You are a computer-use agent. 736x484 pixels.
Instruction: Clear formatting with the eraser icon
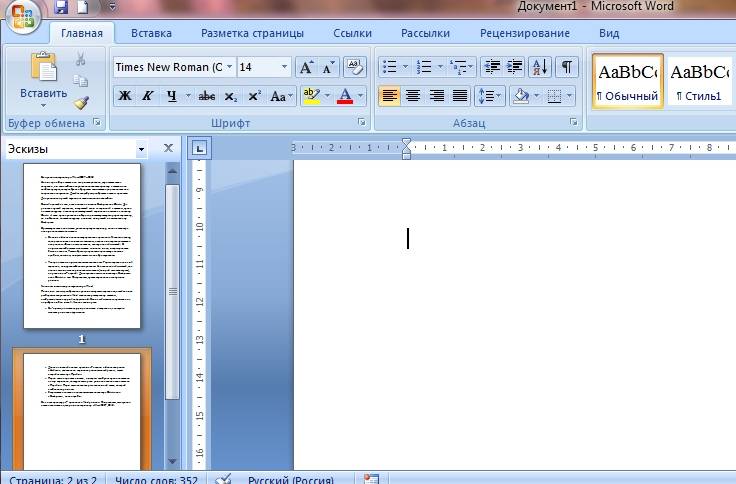[355, 67]
